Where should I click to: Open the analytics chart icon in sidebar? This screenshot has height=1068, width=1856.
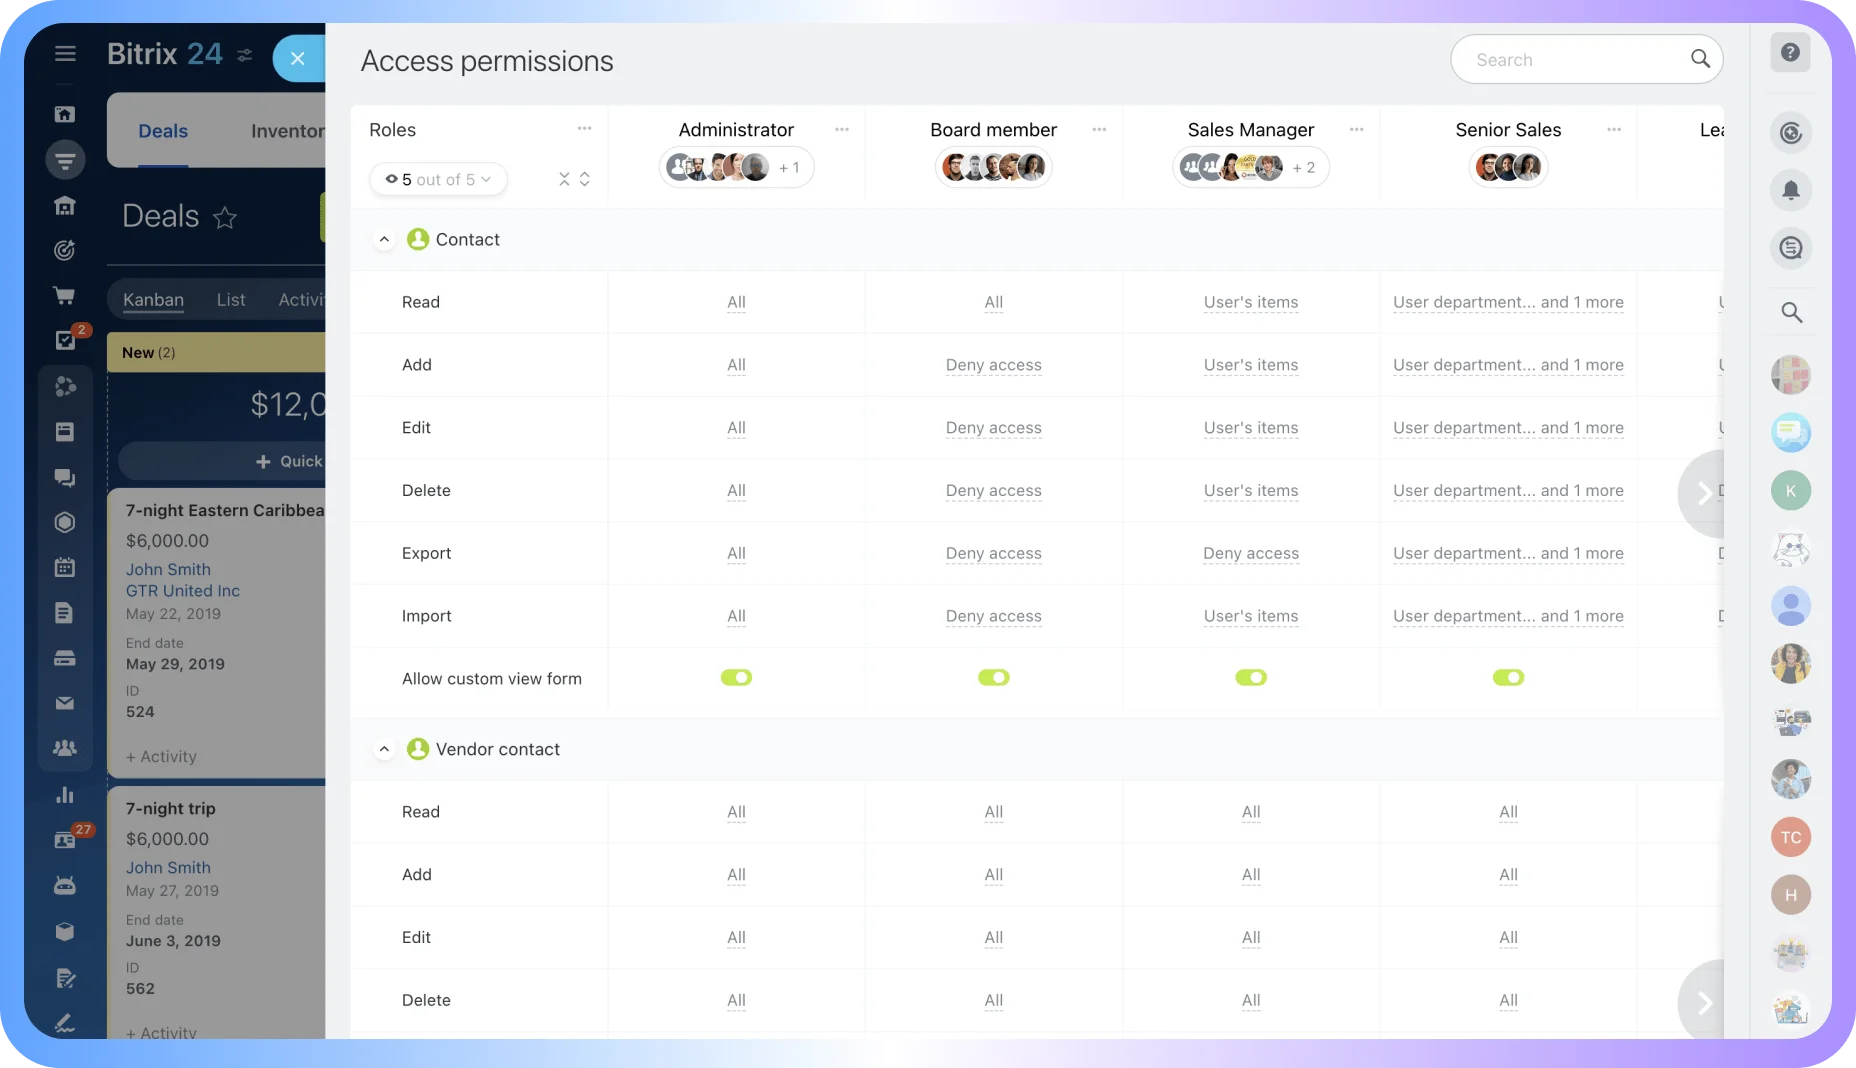(65, 794)
